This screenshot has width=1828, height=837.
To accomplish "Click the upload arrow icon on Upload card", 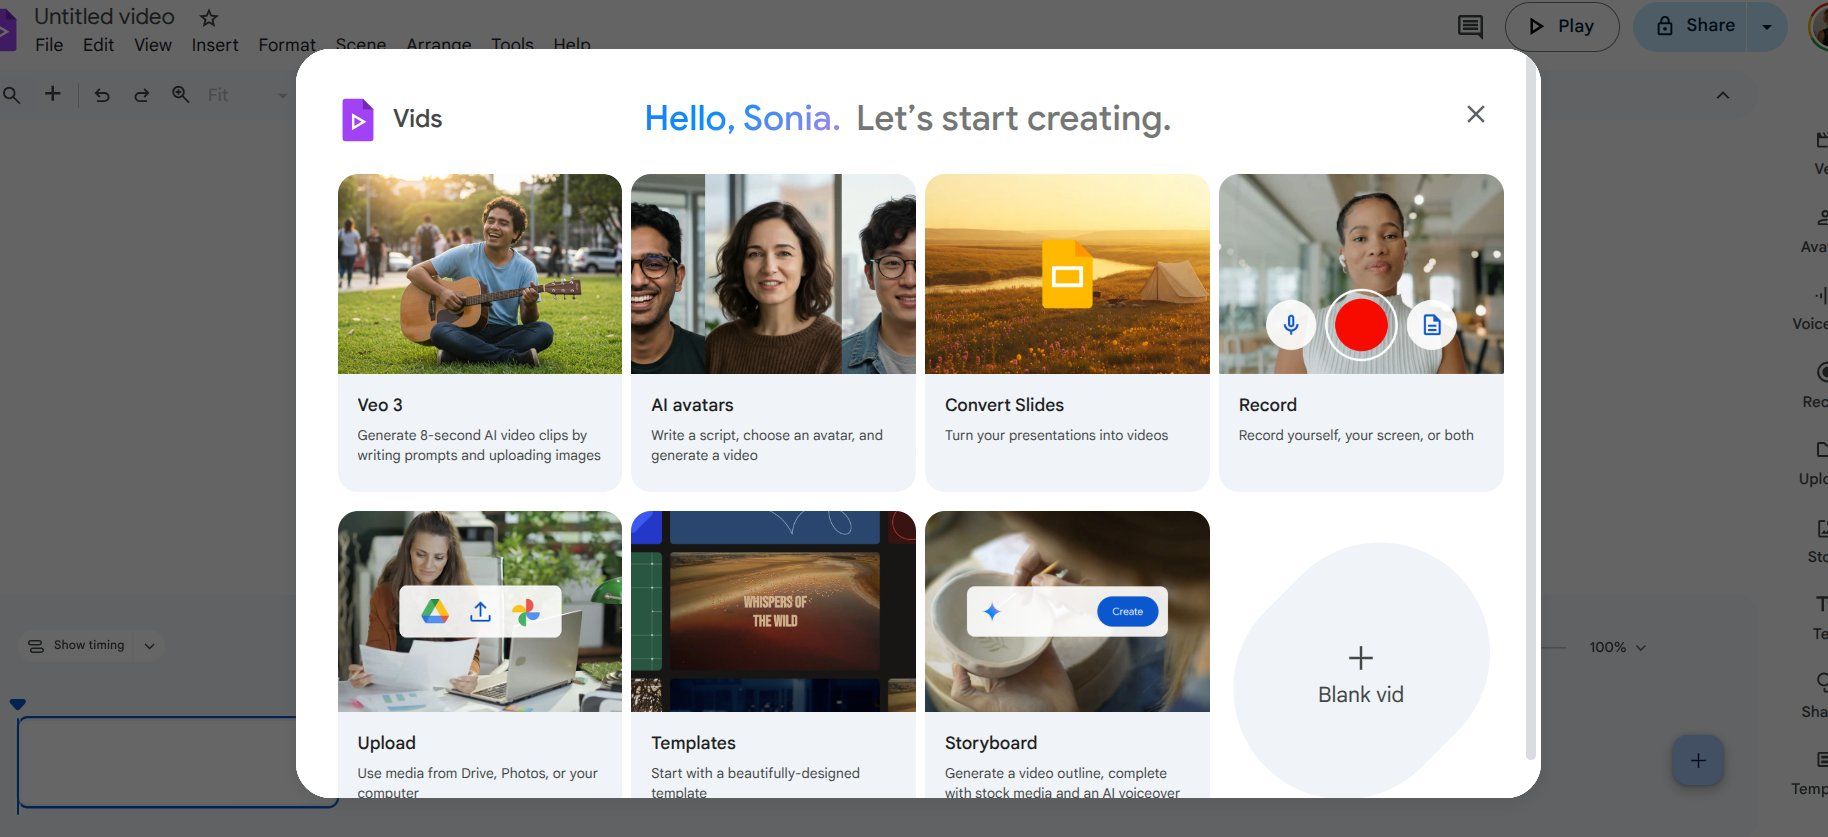I will pyautogui.click(x=480, y=612).
